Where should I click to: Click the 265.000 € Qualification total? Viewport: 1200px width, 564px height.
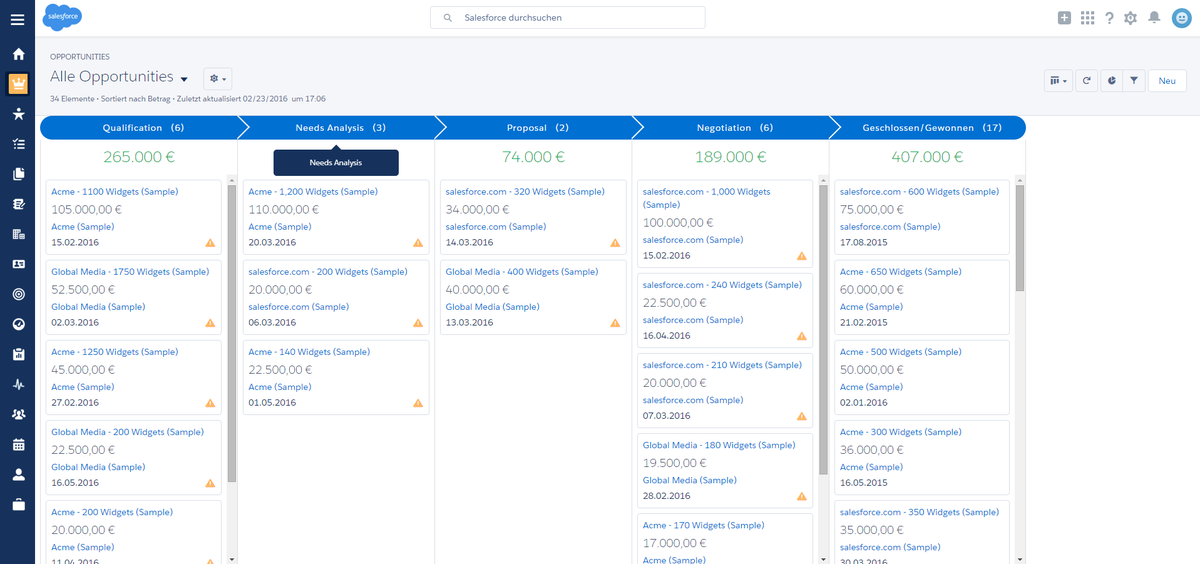coord(139,157)
